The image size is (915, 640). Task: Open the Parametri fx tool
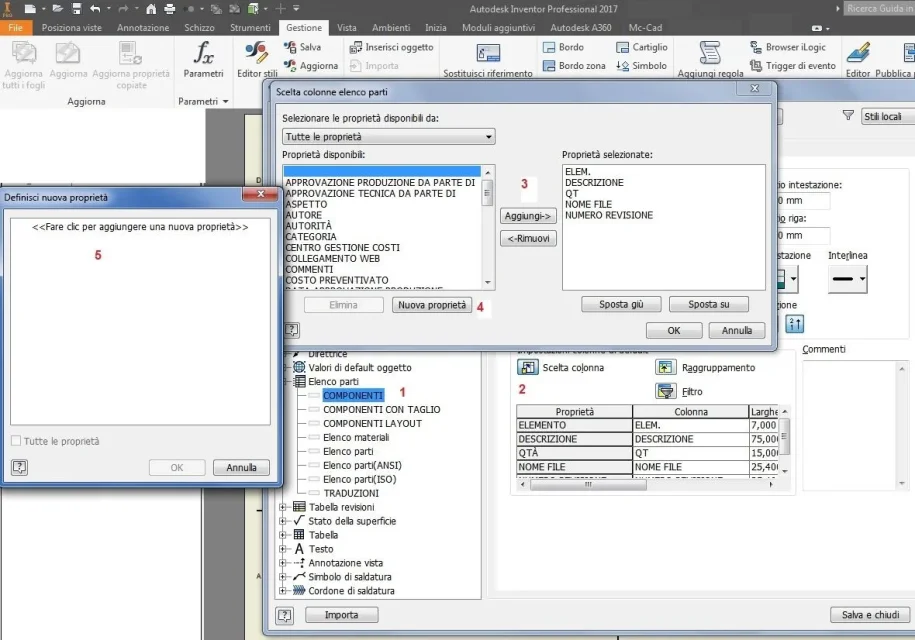203,54
